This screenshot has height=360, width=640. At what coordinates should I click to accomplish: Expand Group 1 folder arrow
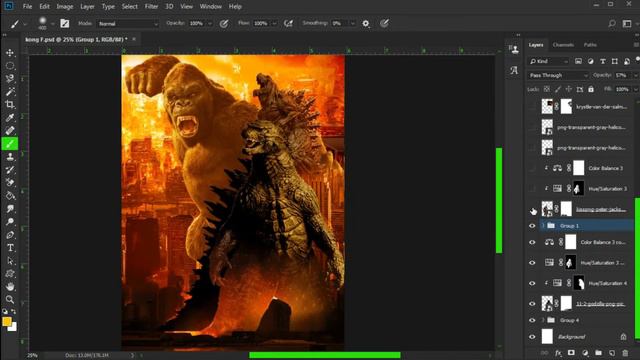(x=543, y=226)
